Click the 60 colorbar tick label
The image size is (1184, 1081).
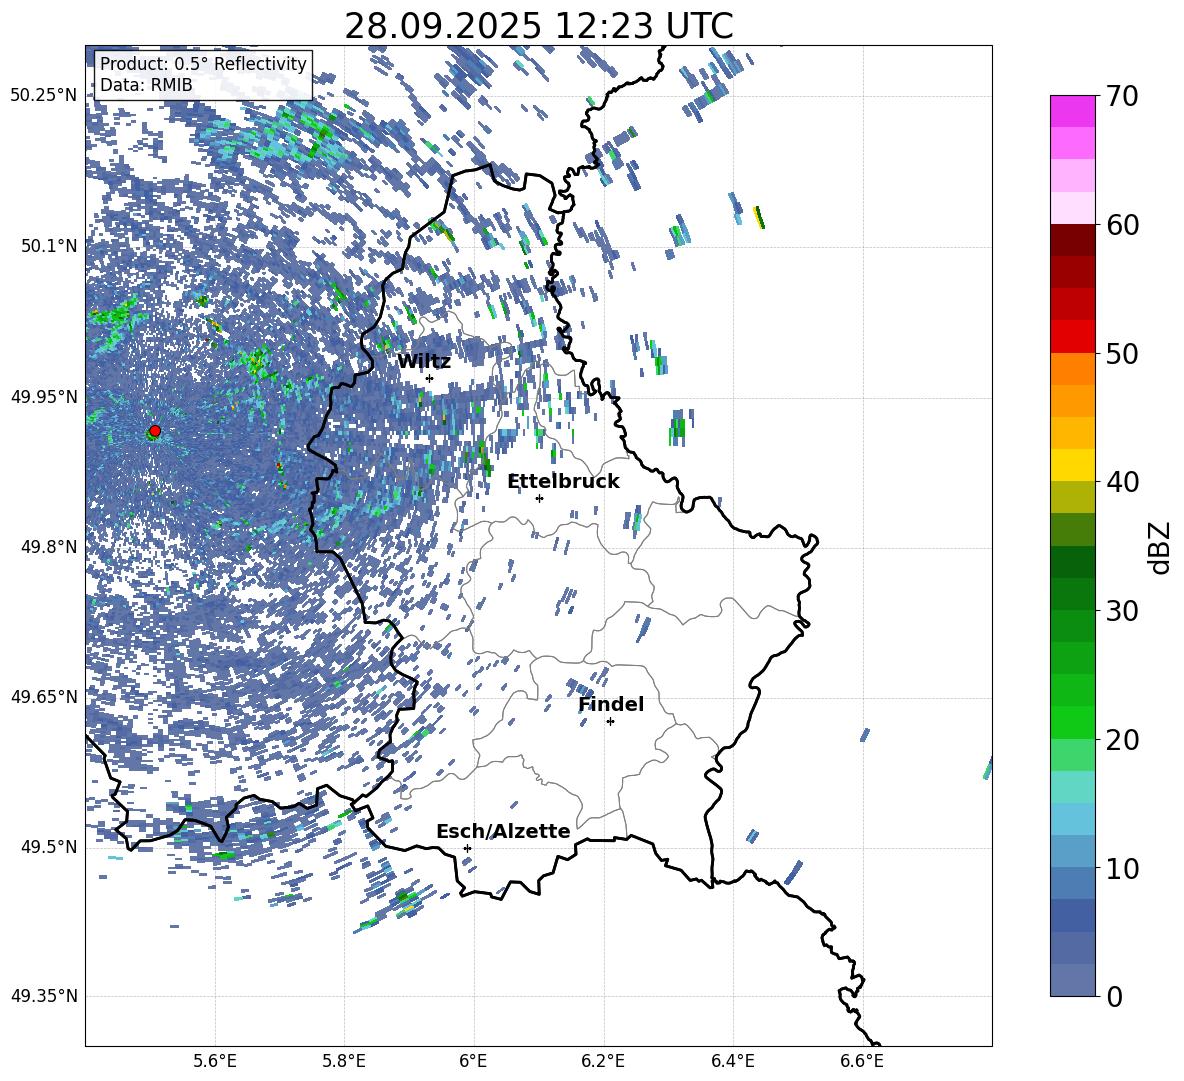point(1122,225)
